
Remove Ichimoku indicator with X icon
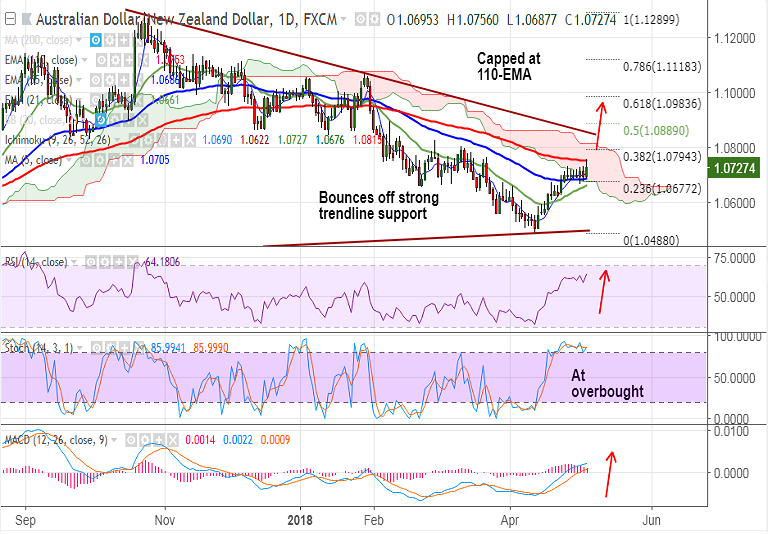190,140
